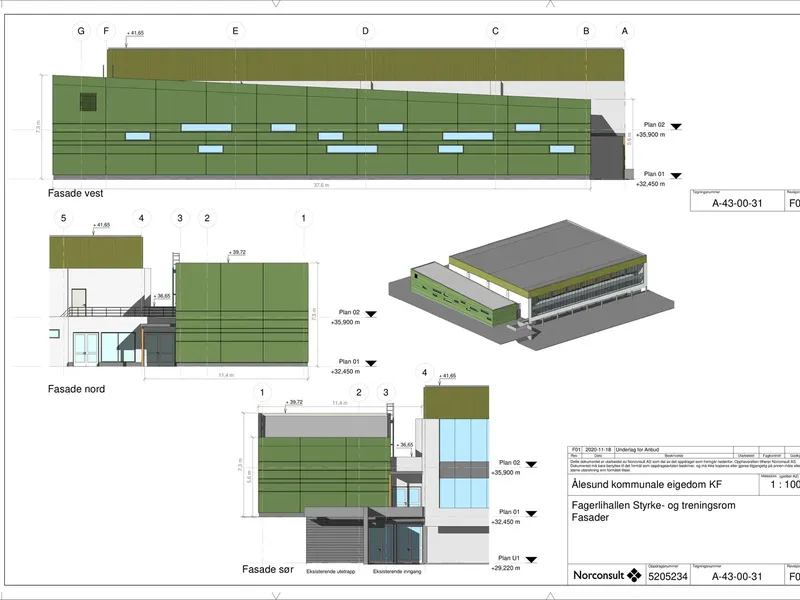Click Plan 02 level triangle beside Fasade vest
Screen dimensions: 800x600
click(676, 127)
